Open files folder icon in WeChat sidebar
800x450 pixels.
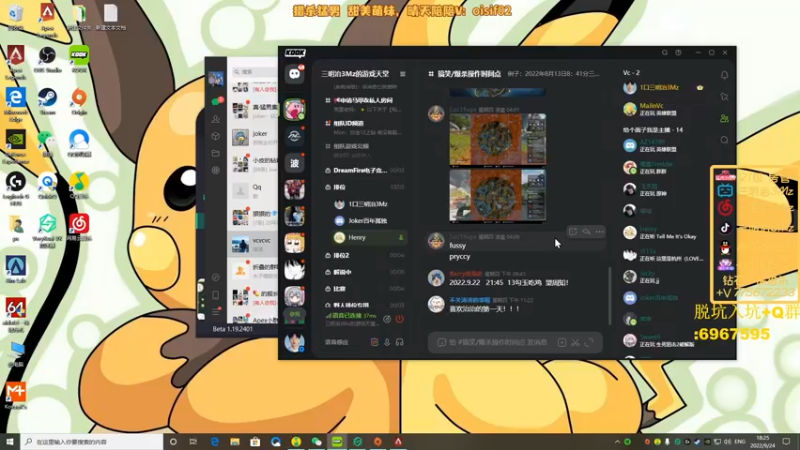216,153
